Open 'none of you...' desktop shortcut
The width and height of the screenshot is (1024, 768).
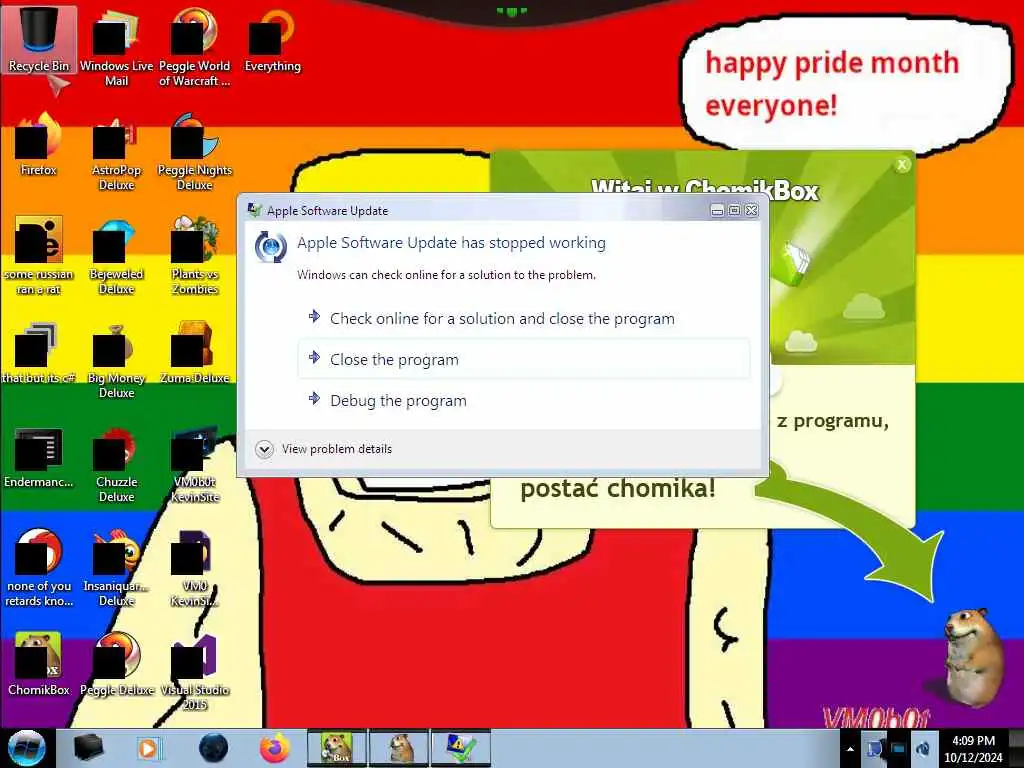click(39, 568)
